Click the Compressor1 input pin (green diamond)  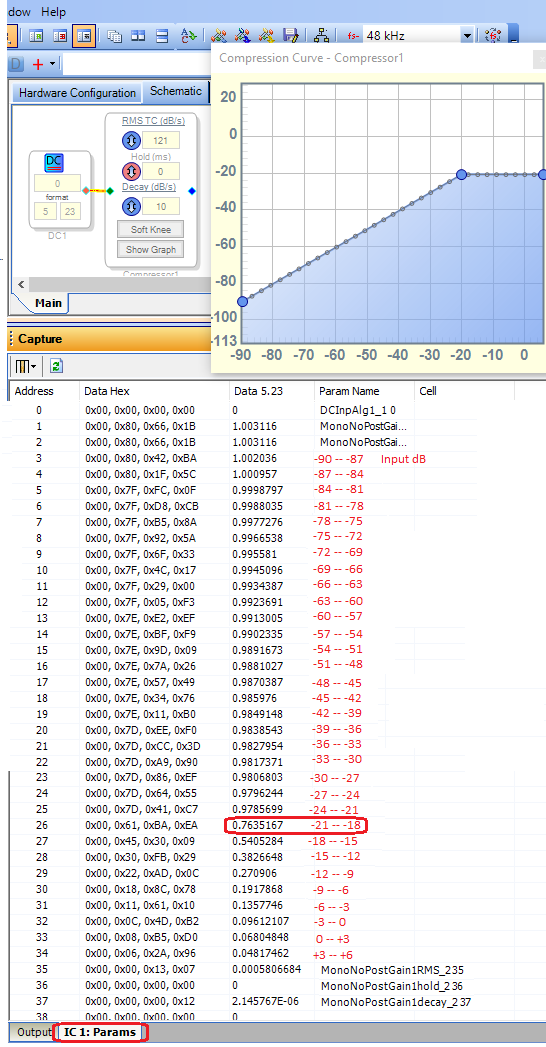point(110,191)
